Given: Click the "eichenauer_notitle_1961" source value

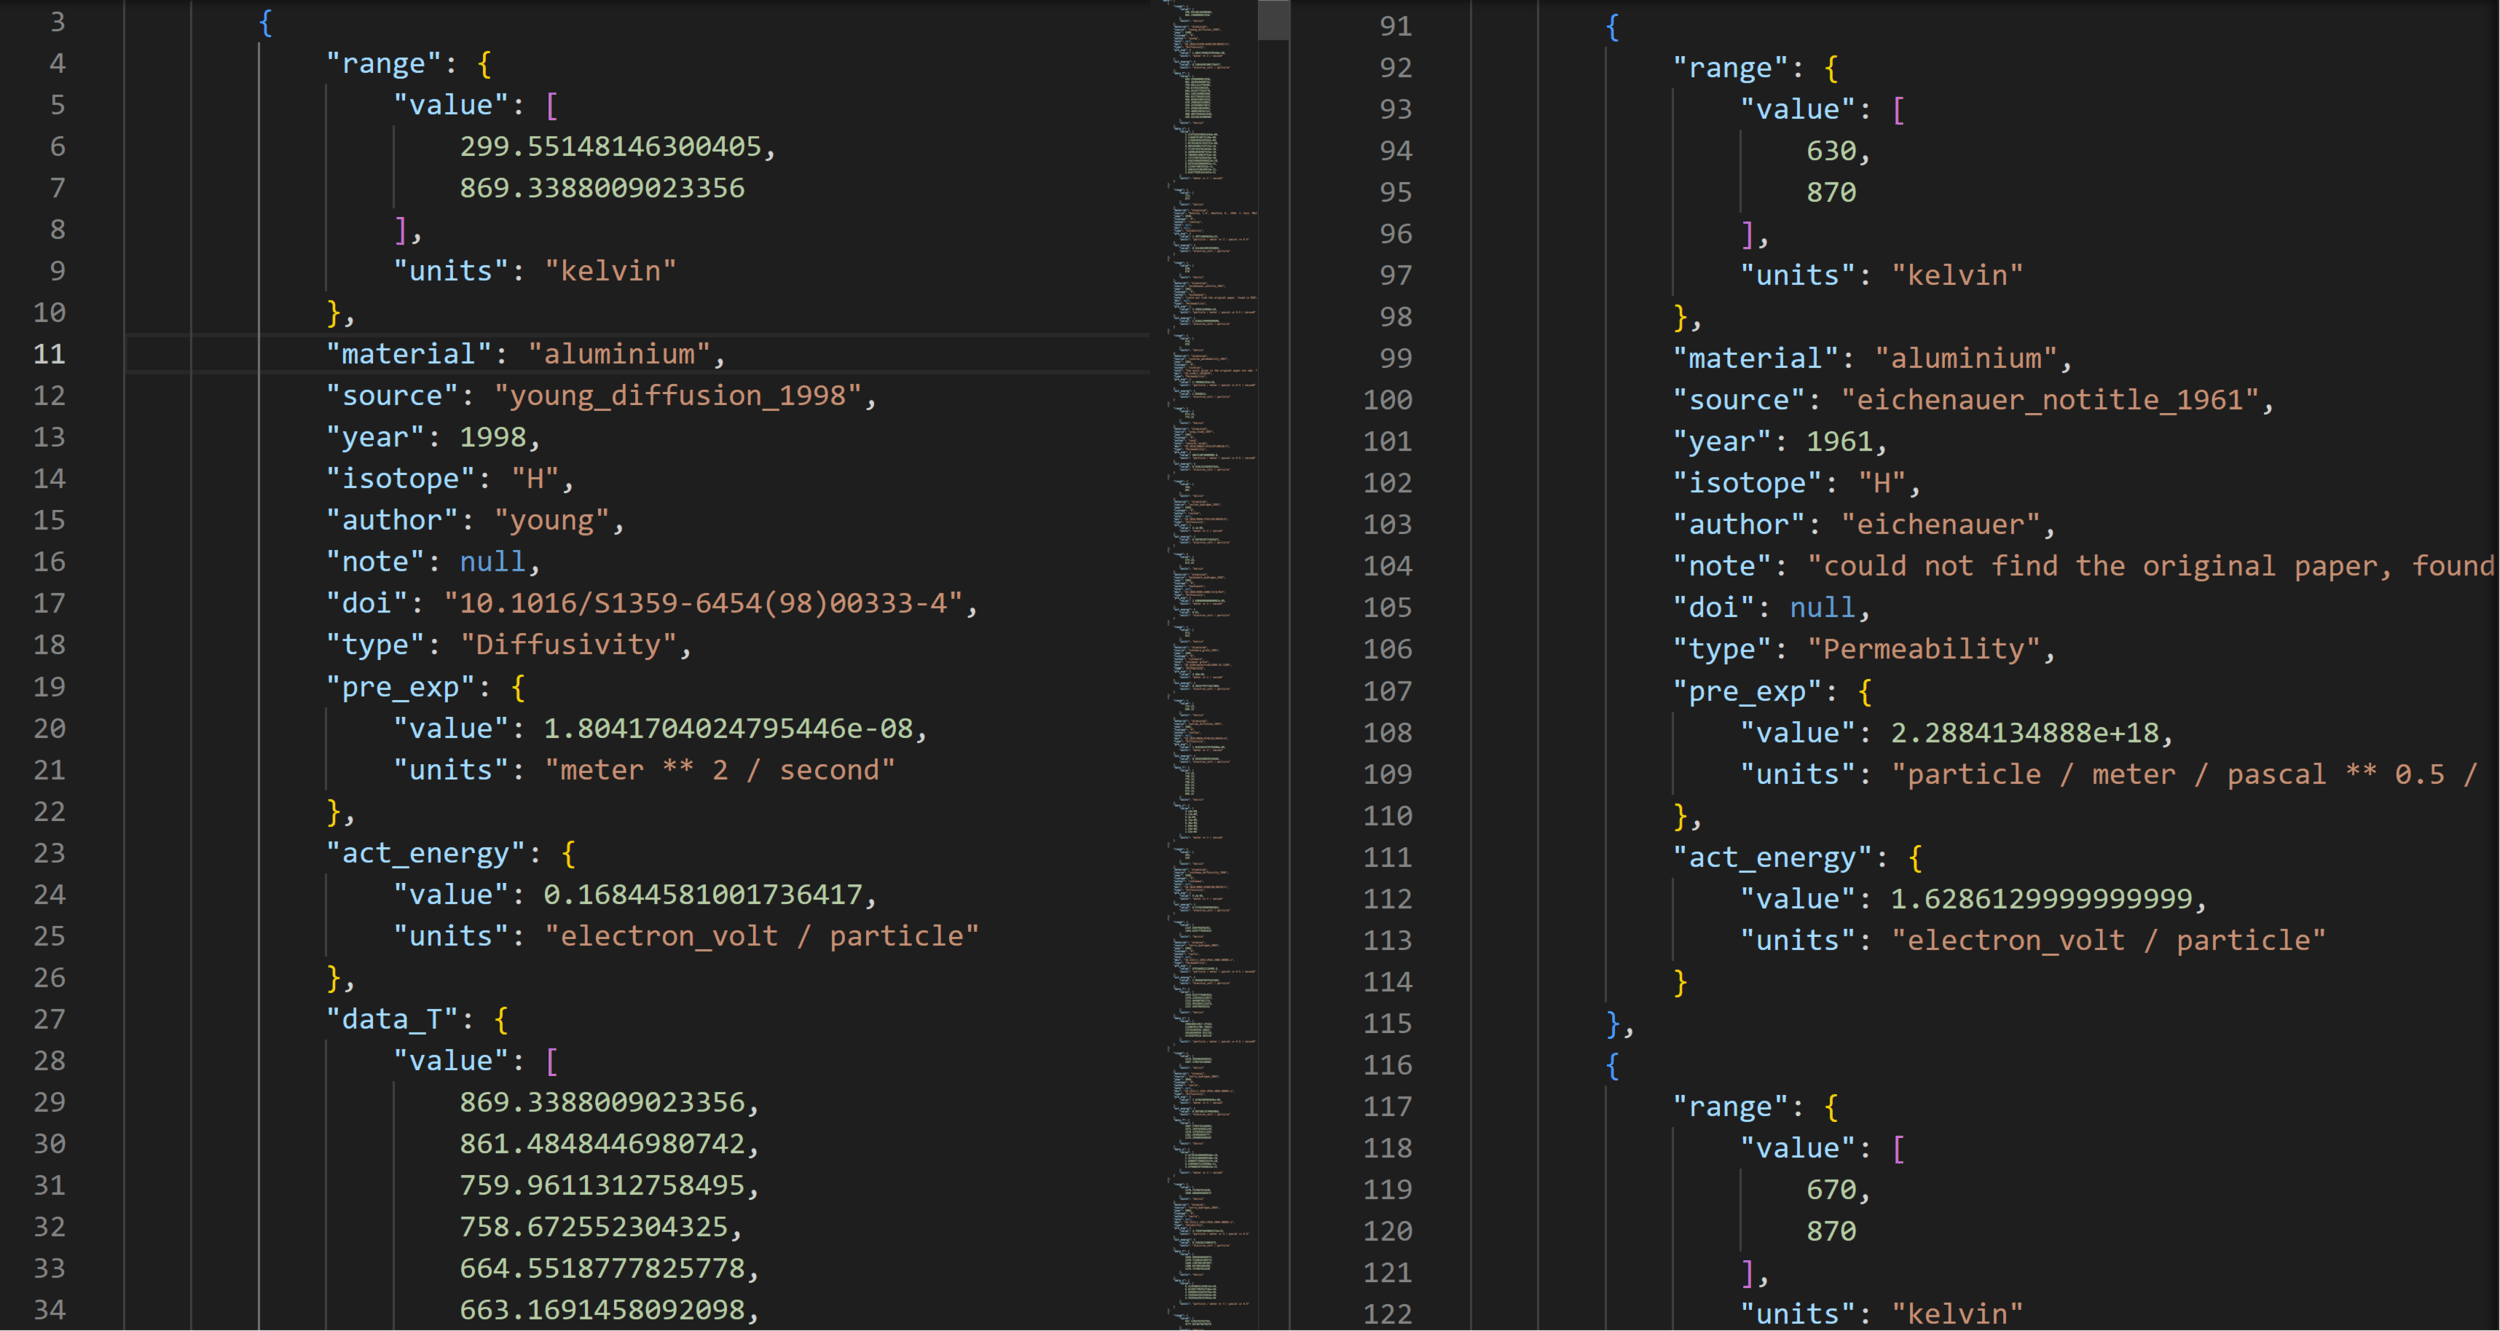Looking at the screenshot, I should 2050,400.
